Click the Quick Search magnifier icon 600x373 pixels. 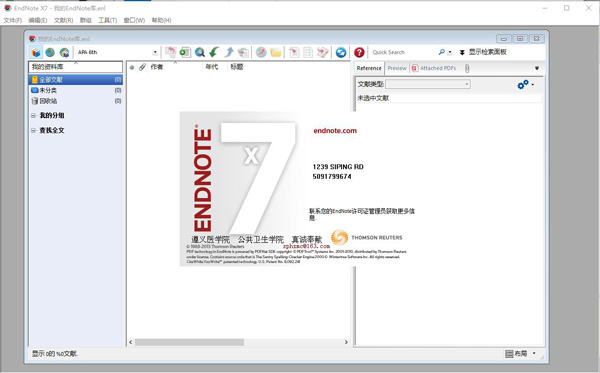[442, 52]
